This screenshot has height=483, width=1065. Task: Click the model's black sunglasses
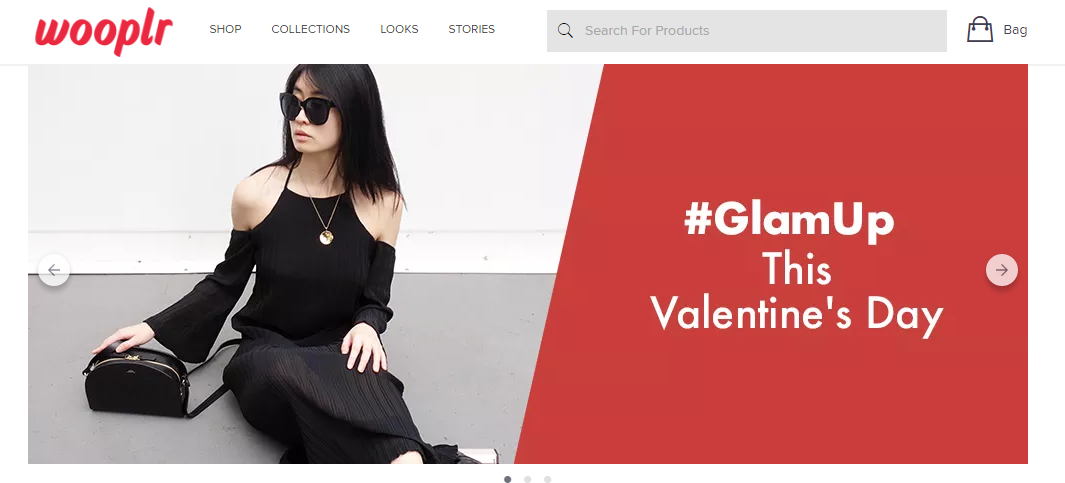coord(308,108)
